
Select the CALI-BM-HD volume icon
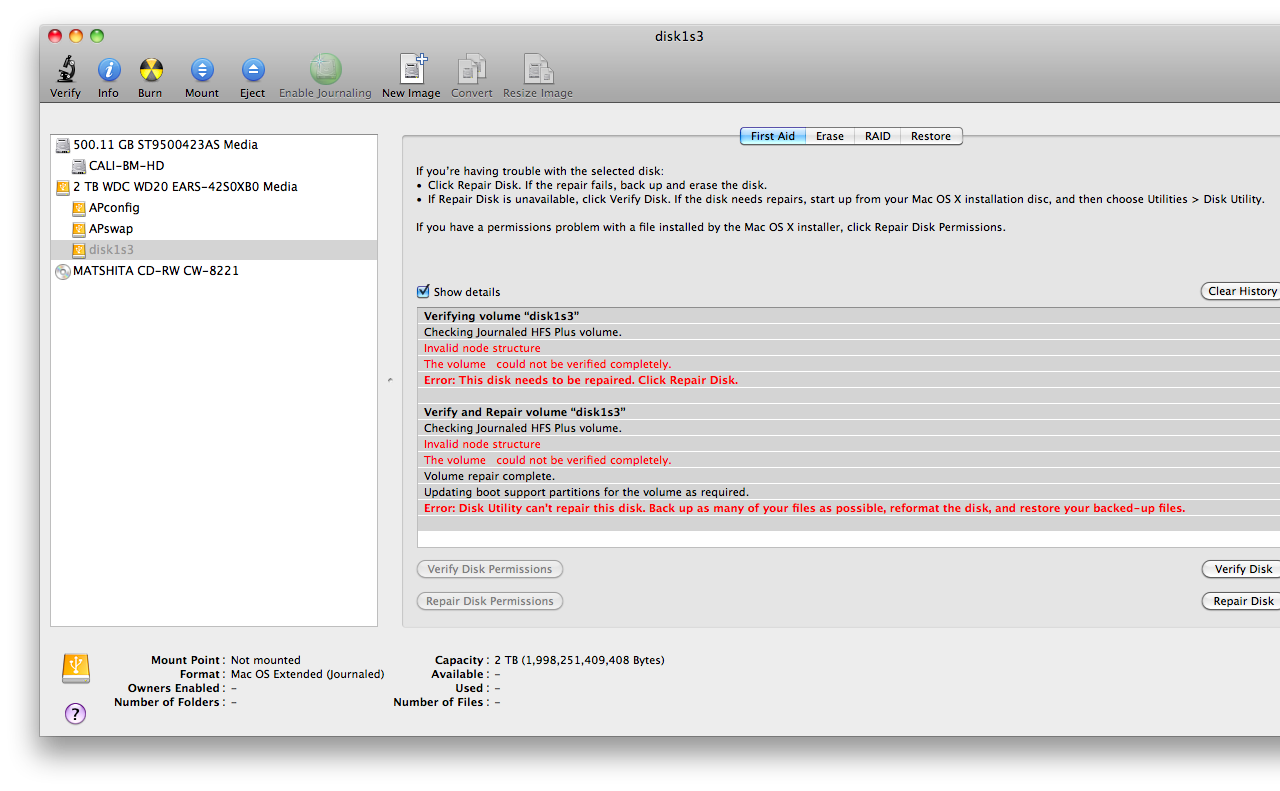point(79,166)
